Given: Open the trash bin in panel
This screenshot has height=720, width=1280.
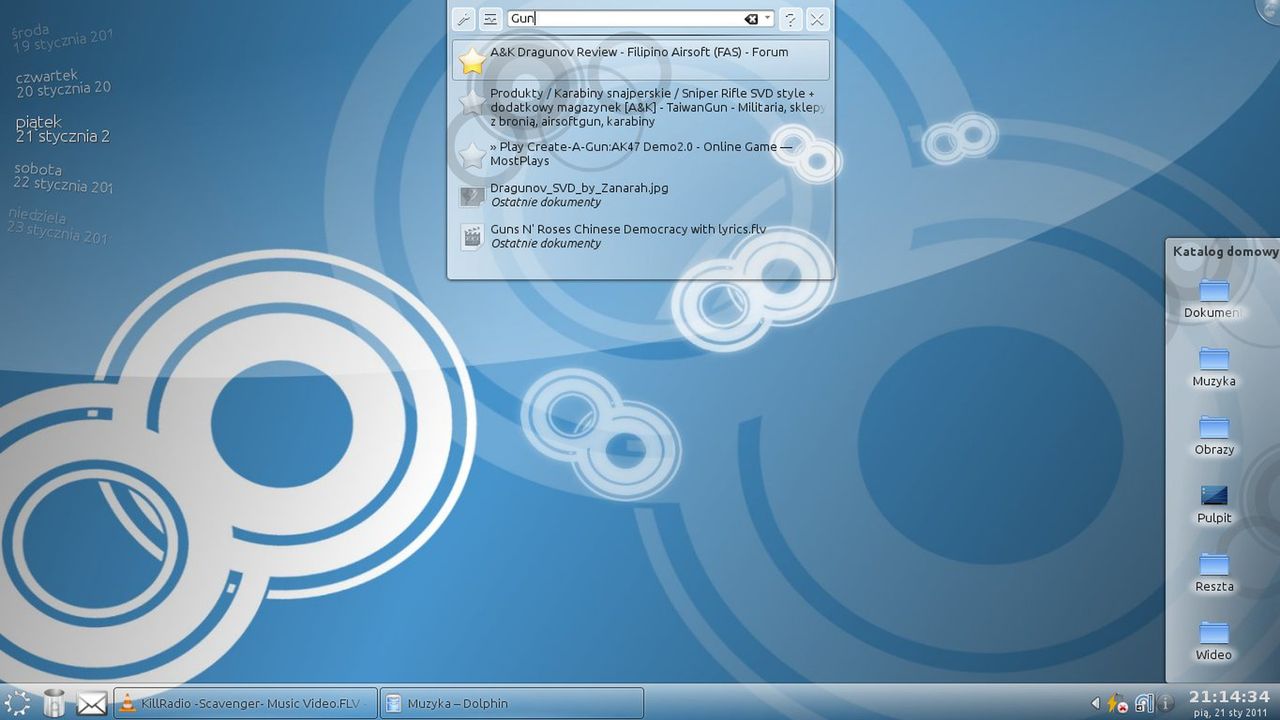Looking at the screenshot, I should click(54, 703).
